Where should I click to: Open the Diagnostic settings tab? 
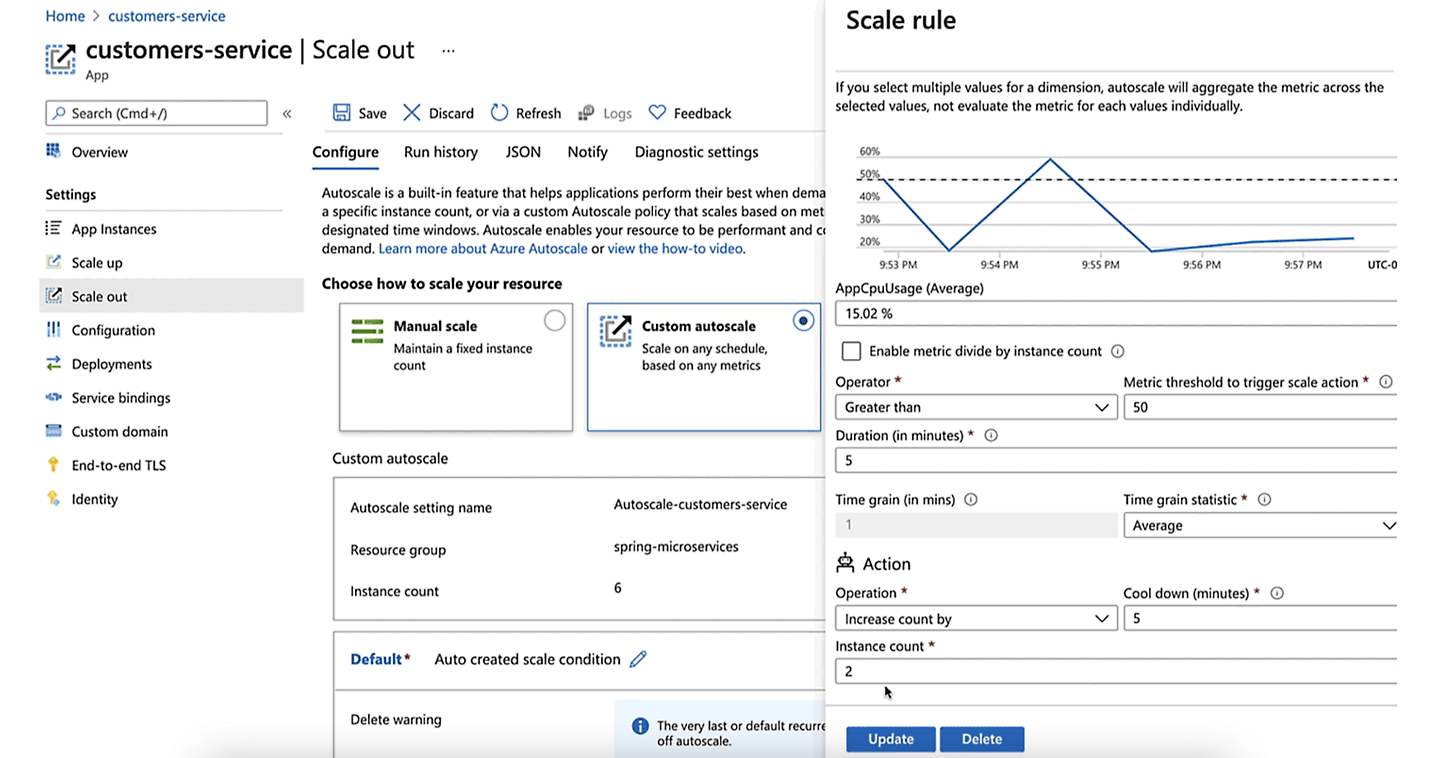pos(696,152)
